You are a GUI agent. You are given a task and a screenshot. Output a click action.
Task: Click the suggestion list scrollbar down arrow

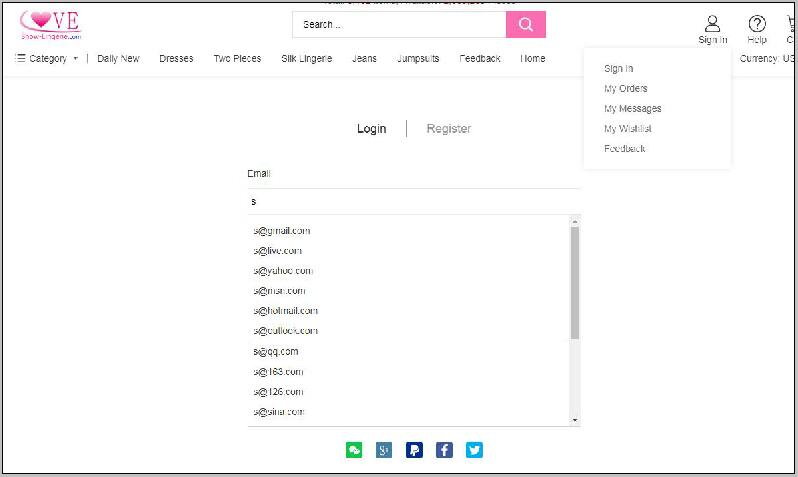[x=574, y=420]
